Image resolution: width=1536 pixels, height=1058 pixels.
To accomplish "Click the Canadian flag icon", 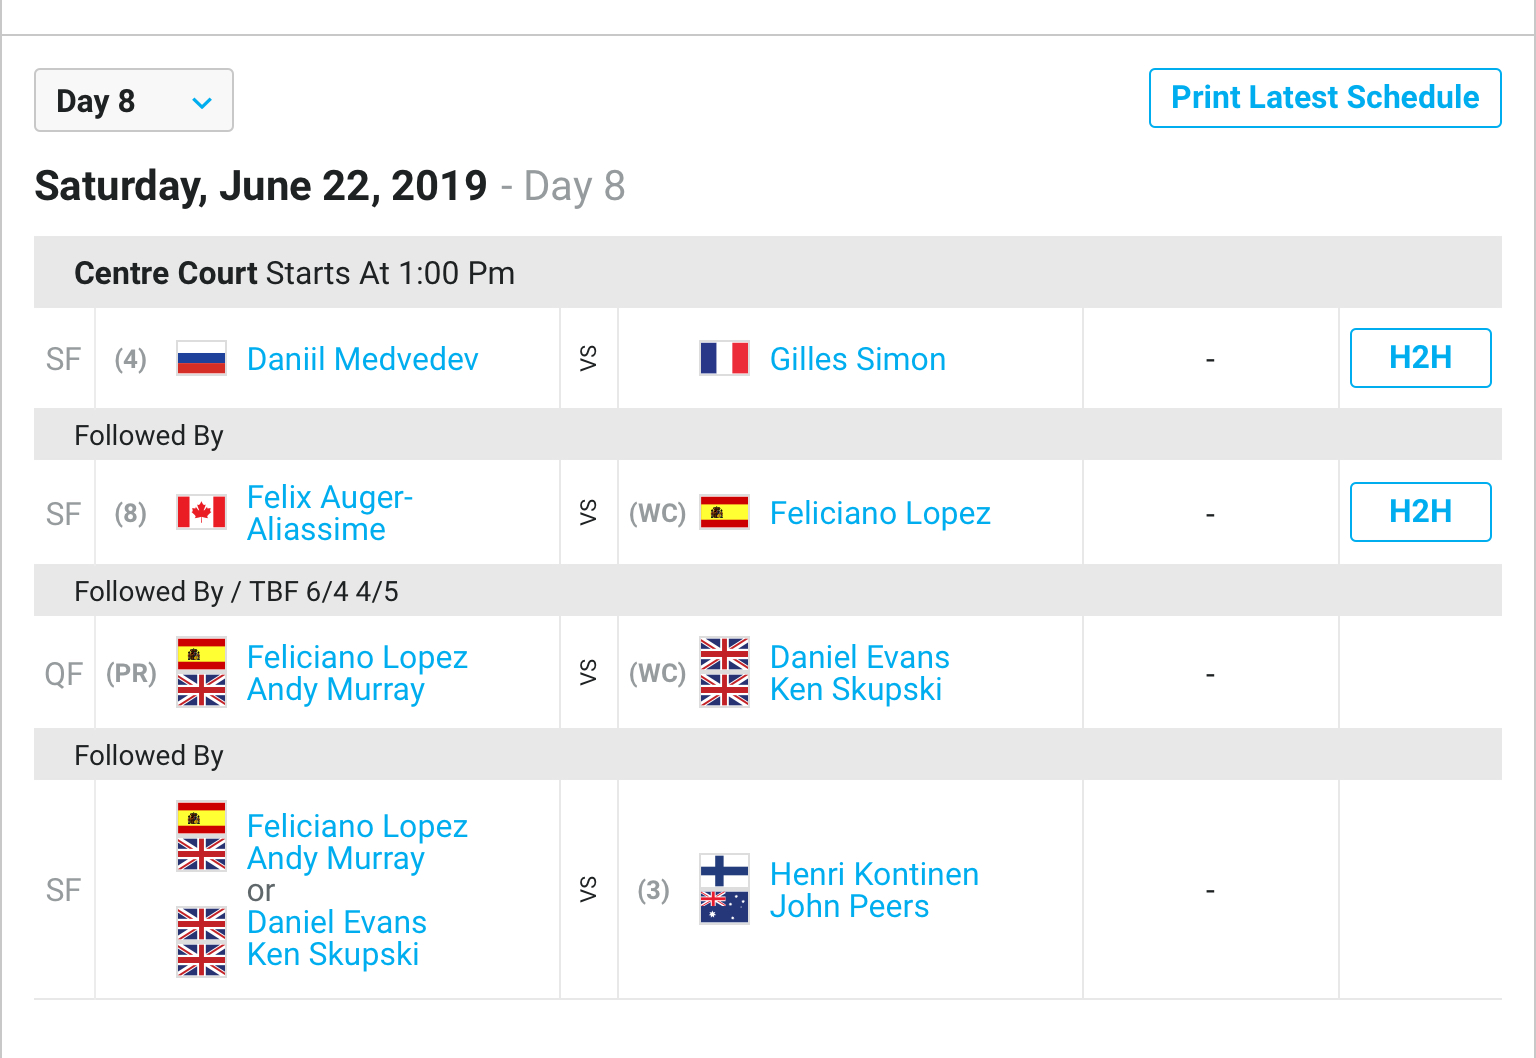I will pyautogui.click(x=201, y=512).
